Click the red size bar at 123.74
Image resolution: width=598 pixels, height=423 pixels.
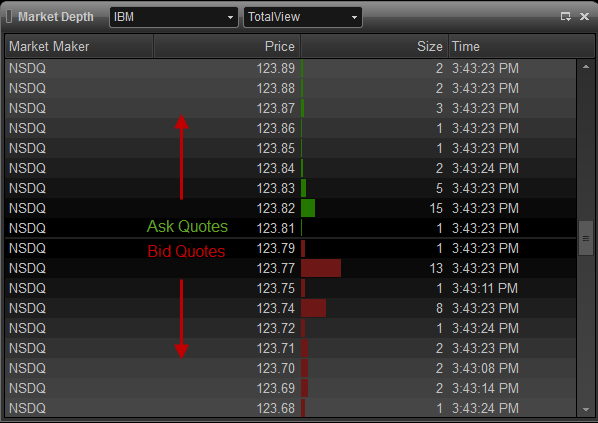[x=313, y=308]
